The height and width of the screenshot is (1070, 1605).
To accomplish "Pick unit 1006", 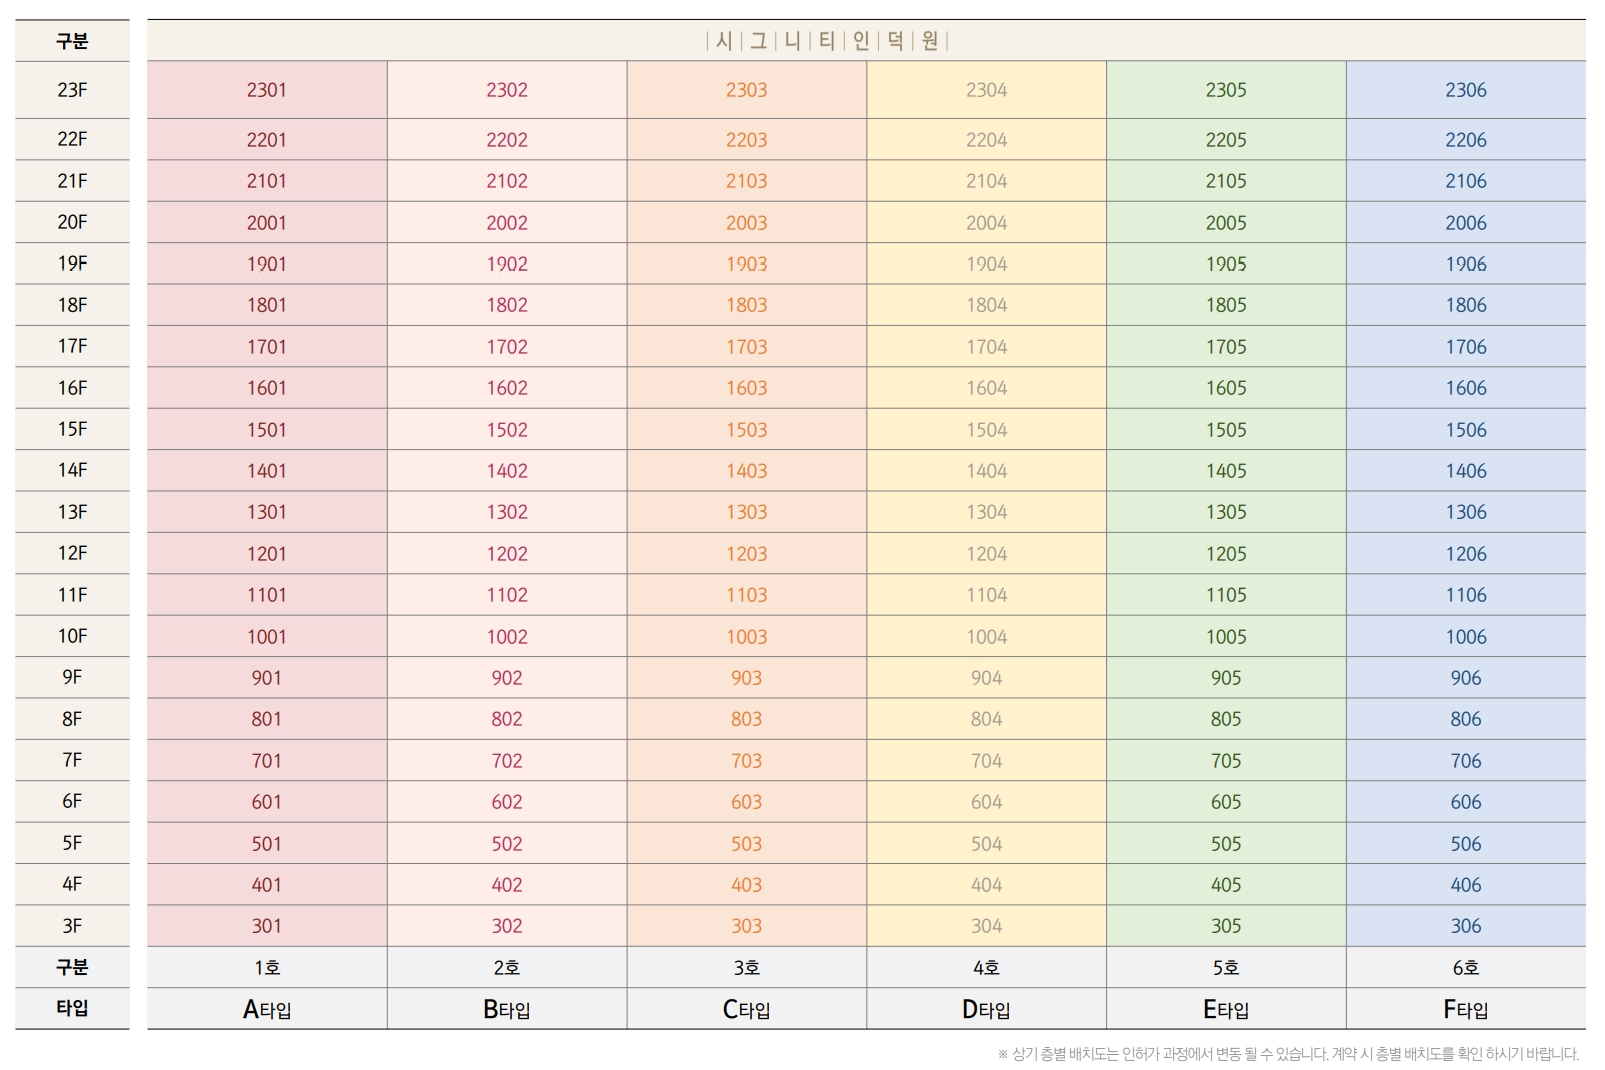I will 1466,637.
